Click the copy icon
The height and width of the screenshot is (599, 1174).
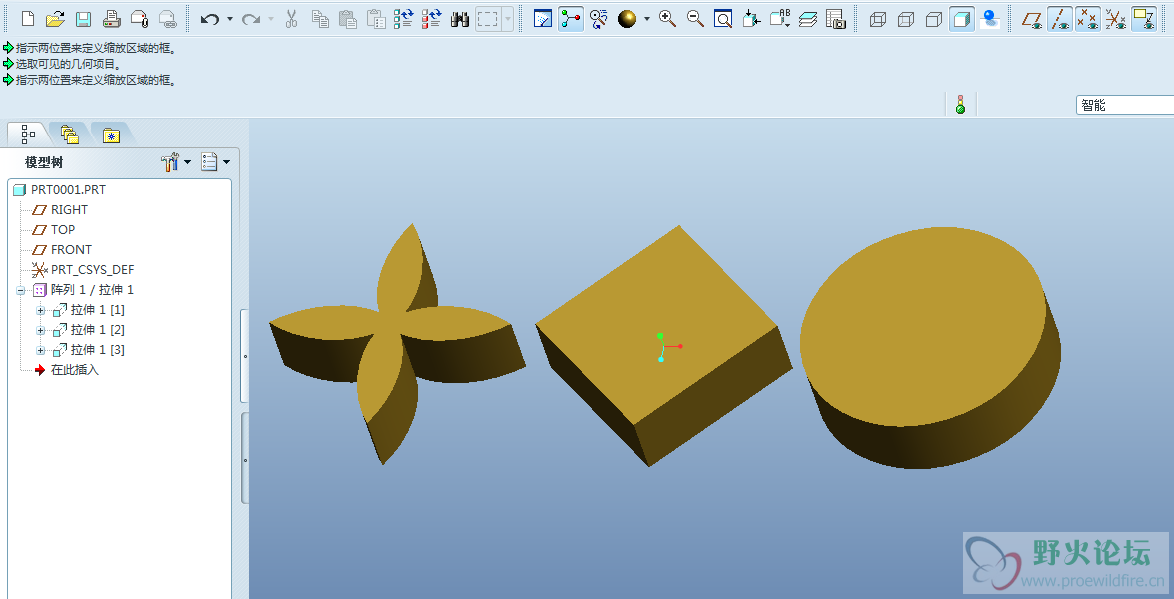[x=320, y=19]
